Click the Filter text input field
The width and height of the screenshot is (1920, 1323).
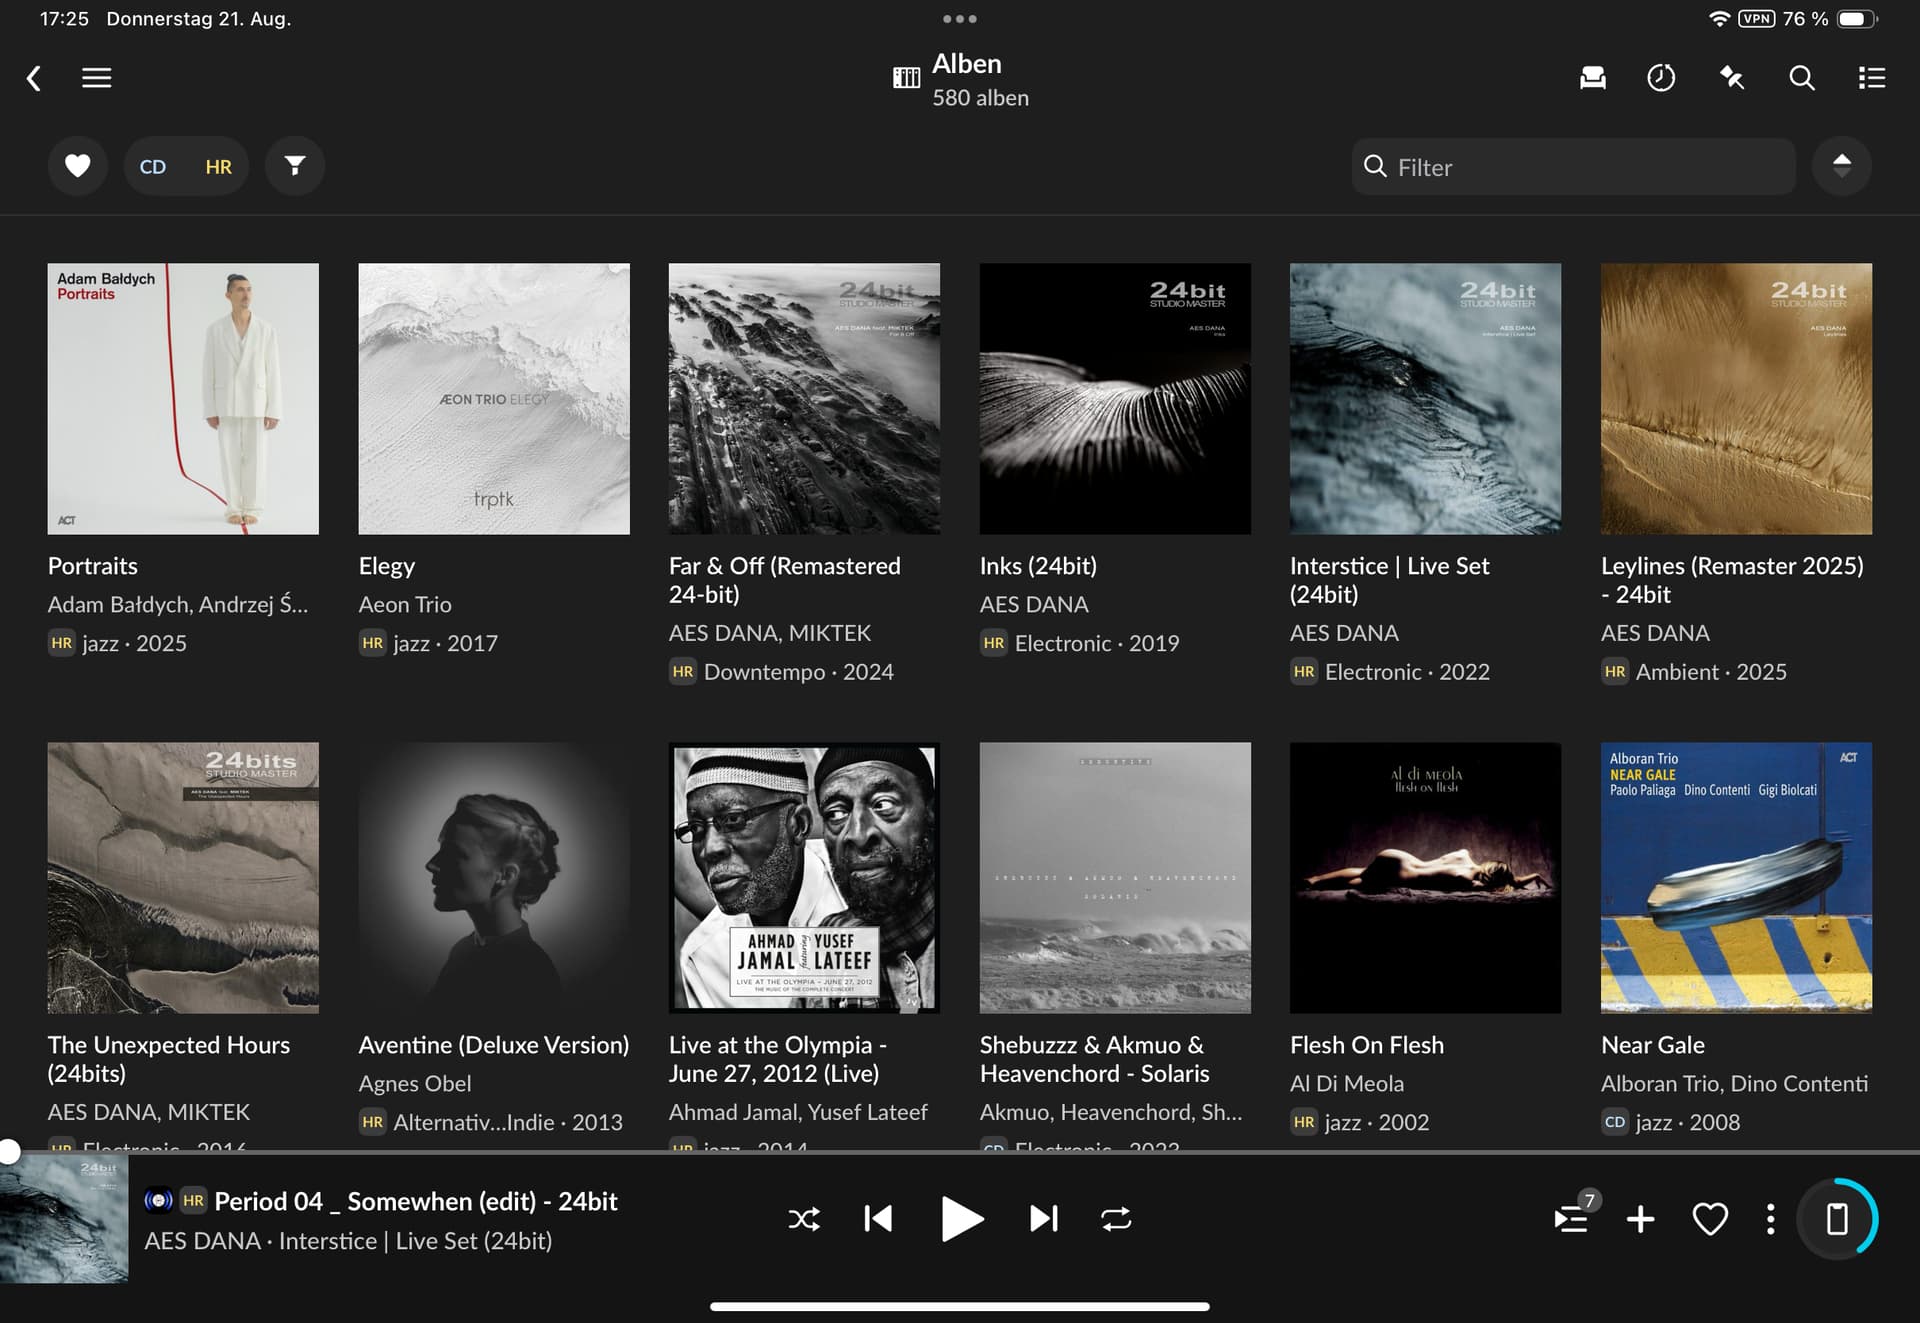click(x=1573, y=167)
